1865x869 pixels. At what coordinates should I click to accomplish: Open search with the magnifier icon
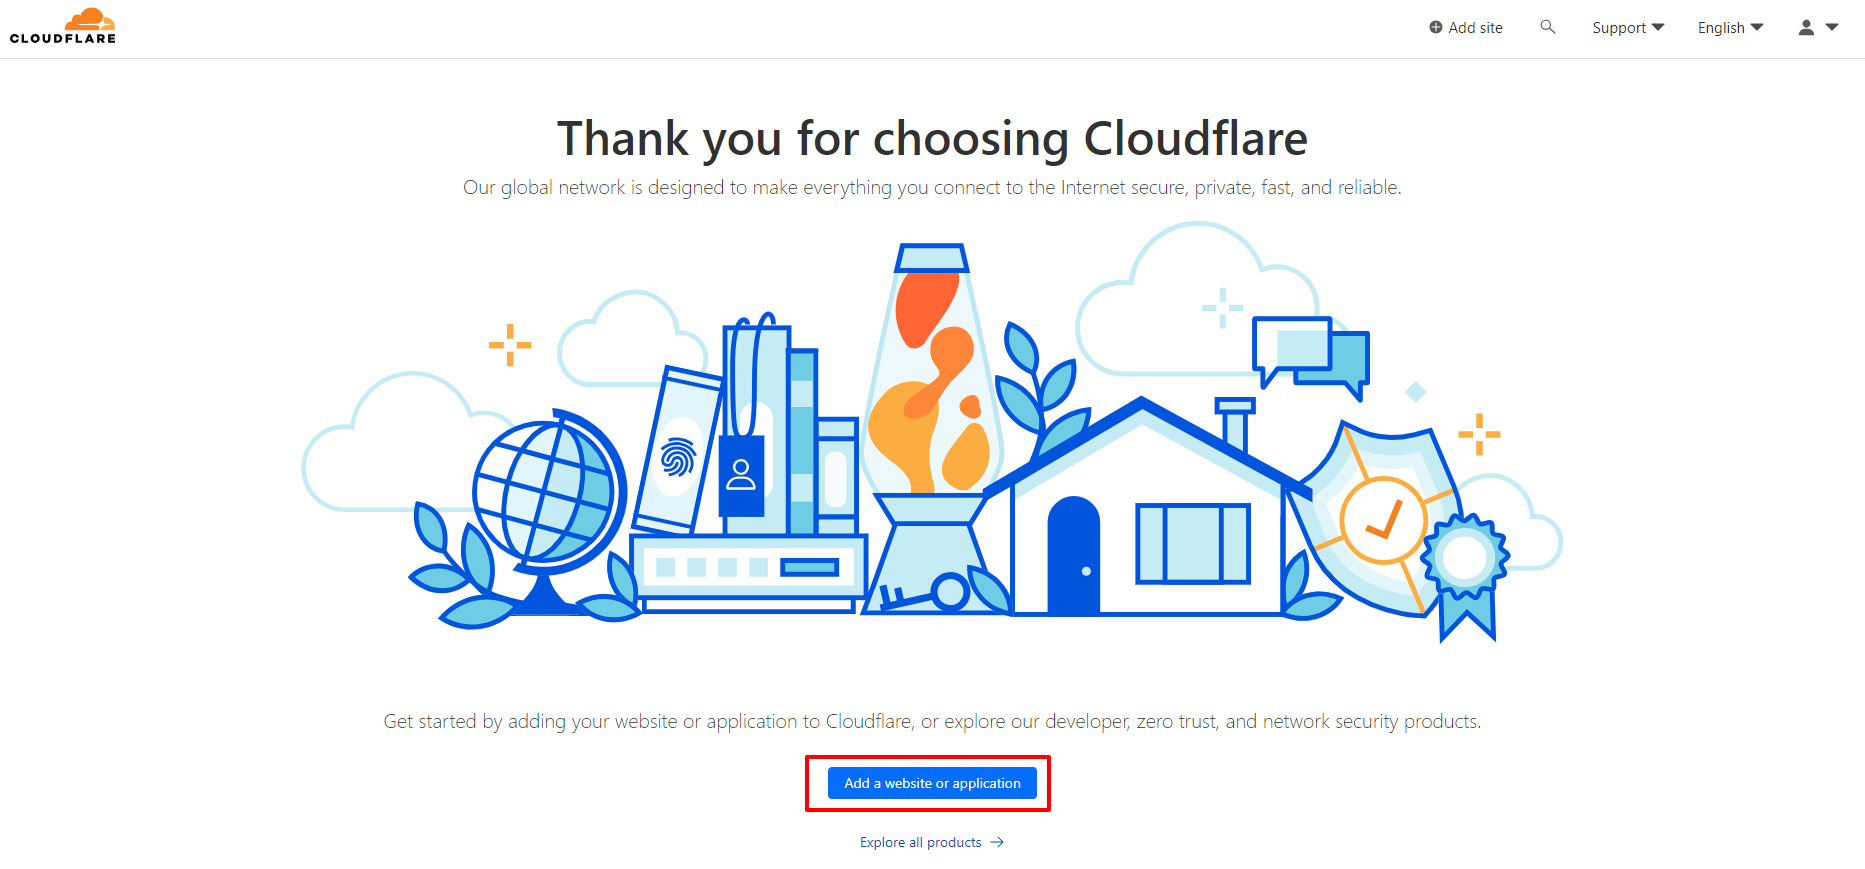1548,27
